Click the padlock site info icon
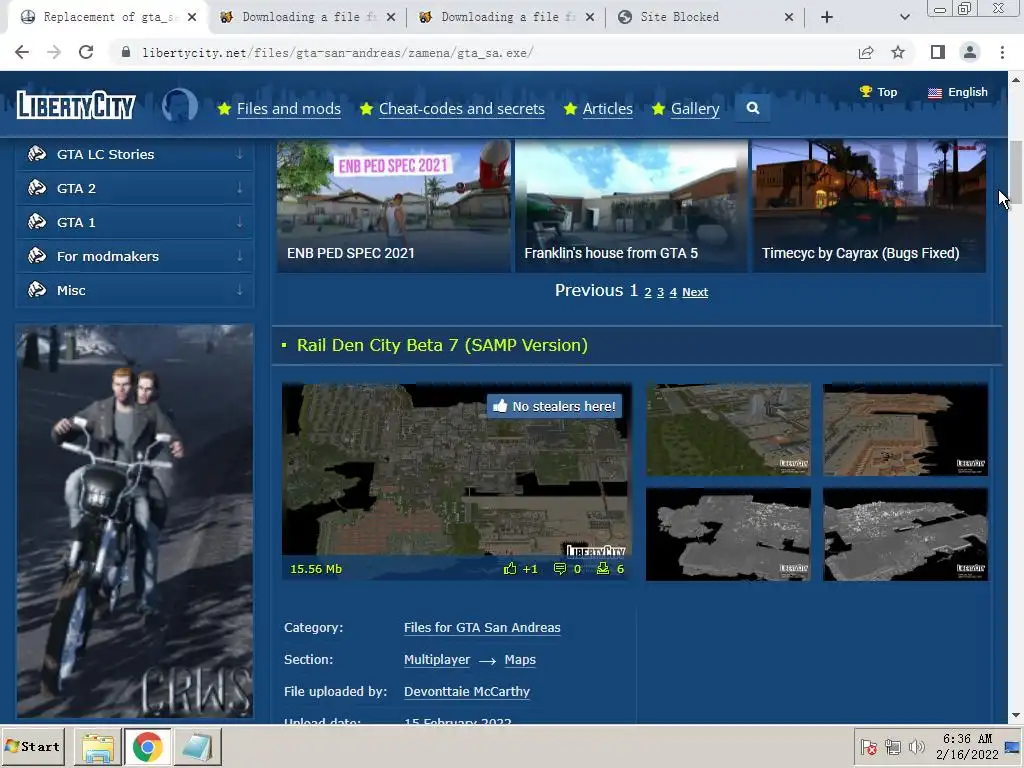The height and width of the screenshot is (768, 1024). pos(126,52)
